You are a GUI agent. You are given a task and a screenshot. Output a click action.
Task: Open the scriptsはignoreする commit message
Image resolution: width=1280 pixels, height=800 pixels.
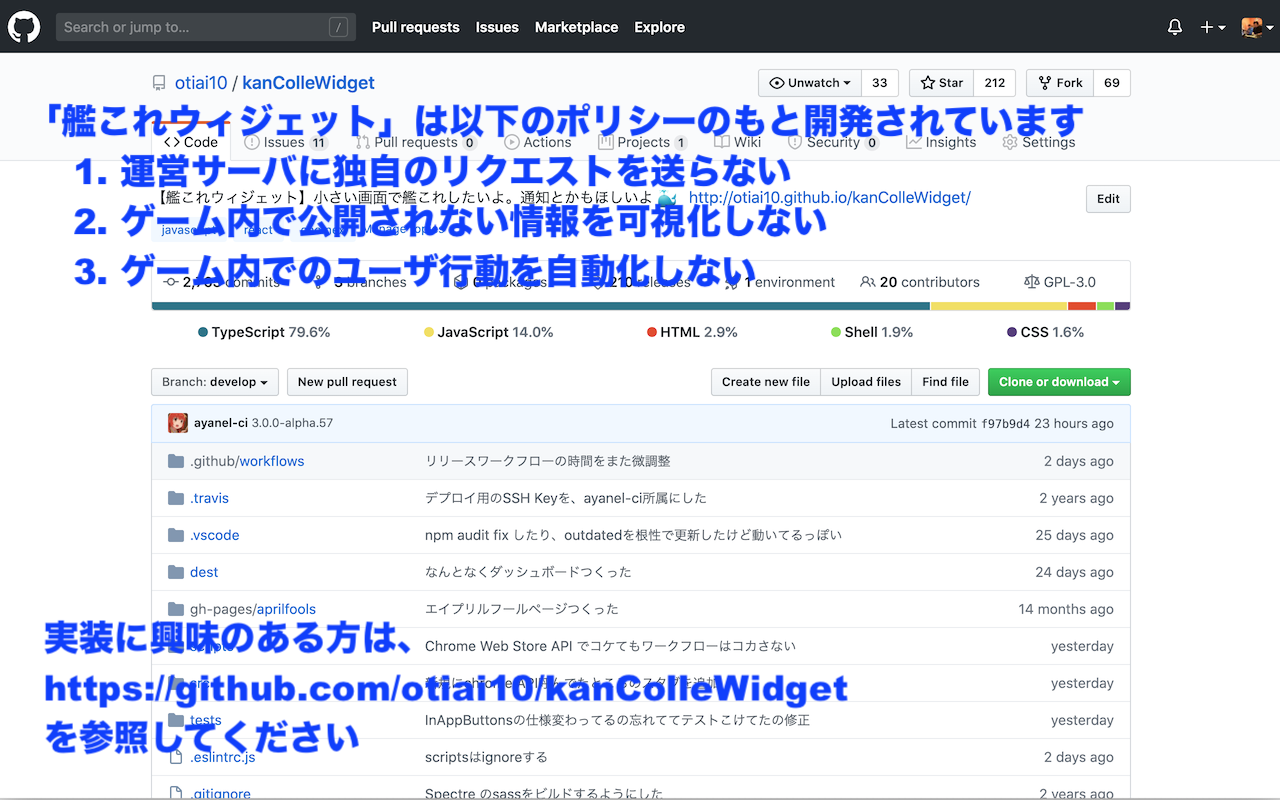point(486,757)
